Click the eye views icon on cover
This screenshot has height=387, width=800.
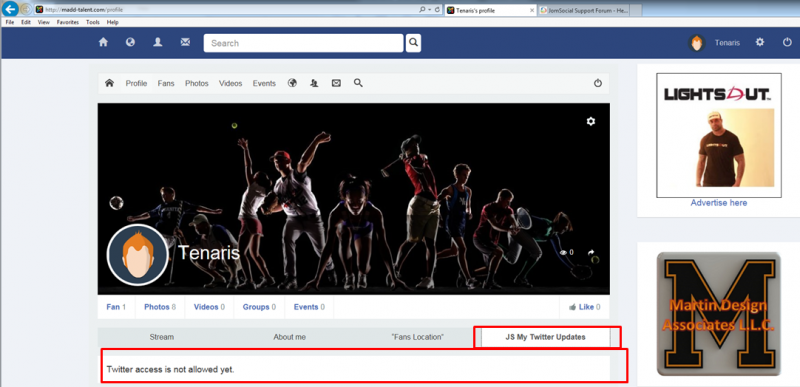563,252
